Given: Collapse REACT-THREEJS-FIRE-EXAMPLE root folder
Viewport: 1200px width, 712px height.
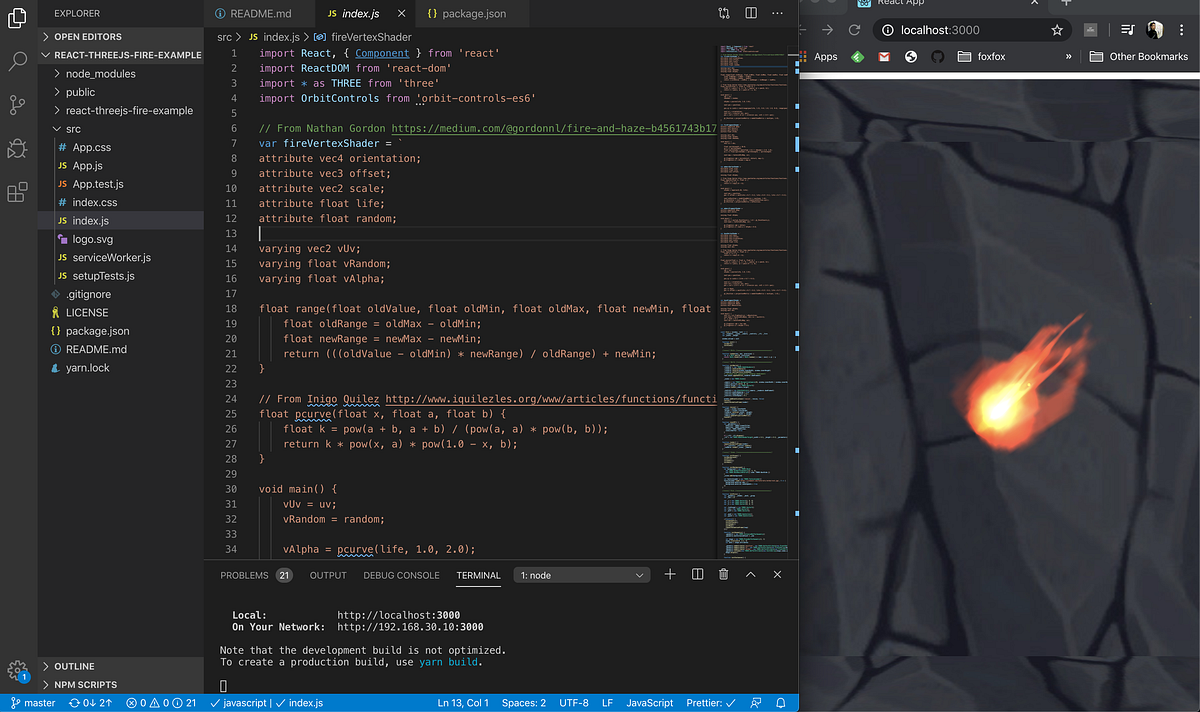Looking at the screenshot, I should pos(120,55).
